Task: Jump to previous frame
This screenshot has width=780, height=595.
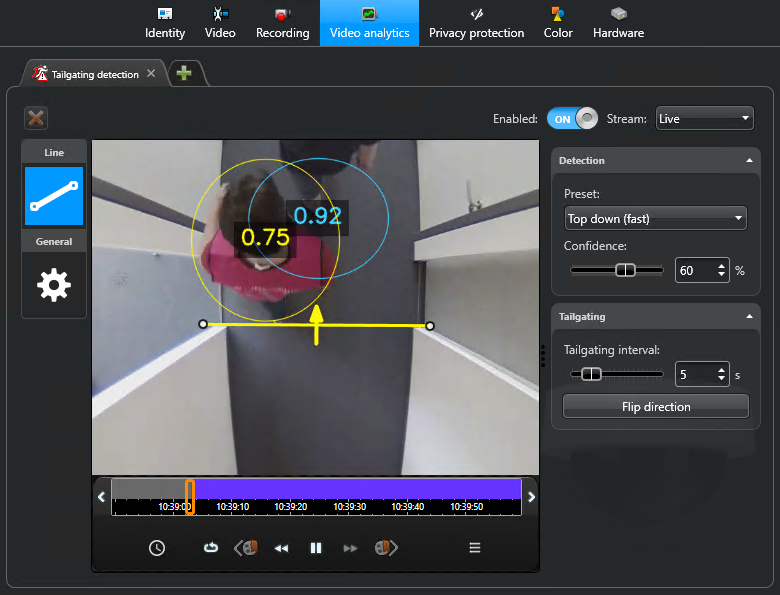Action: click(x=246, y=548)
